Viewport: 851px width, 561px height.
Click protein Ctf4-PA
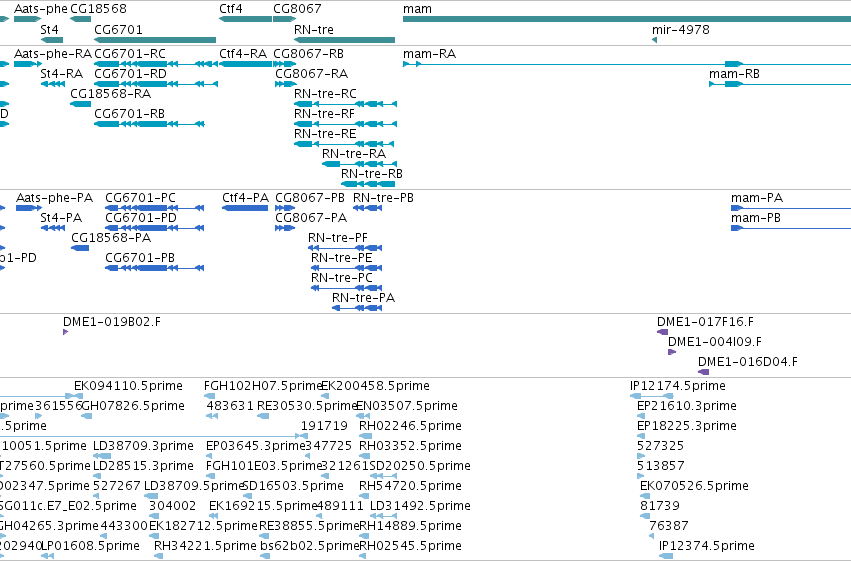245,208
